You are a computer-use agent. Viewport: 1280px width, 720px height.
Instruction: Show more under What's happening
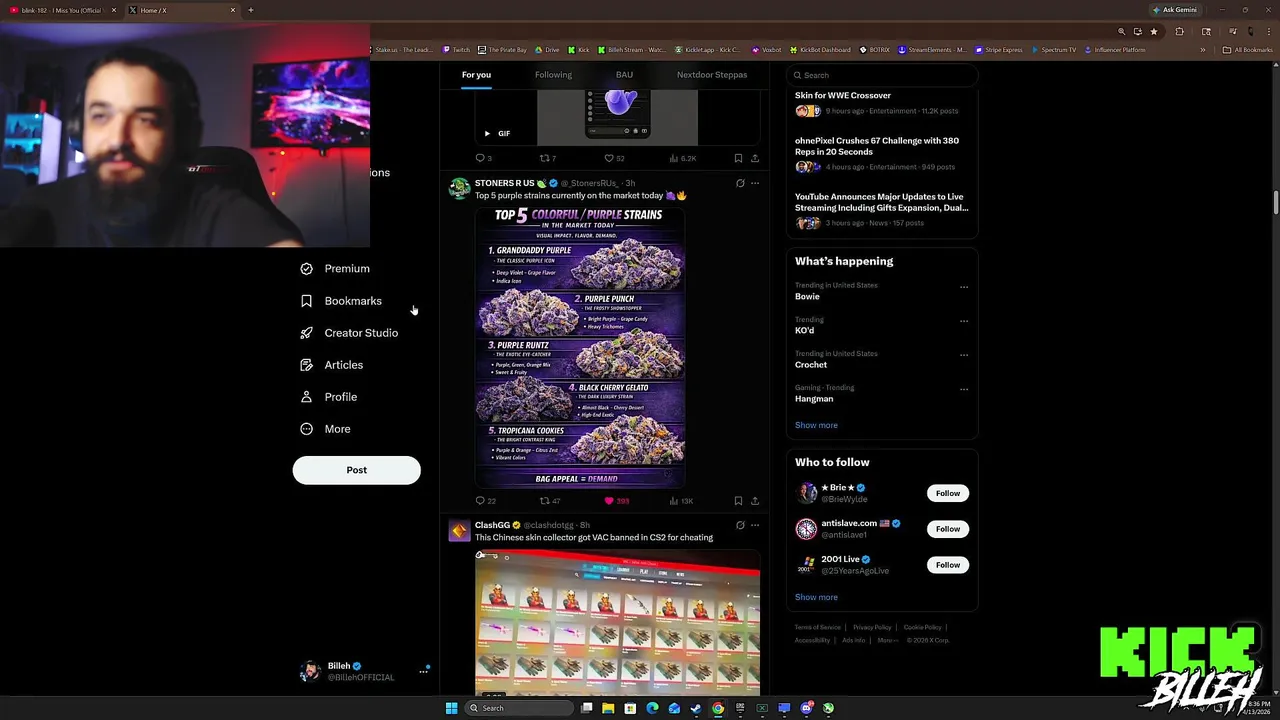(816, 425)
